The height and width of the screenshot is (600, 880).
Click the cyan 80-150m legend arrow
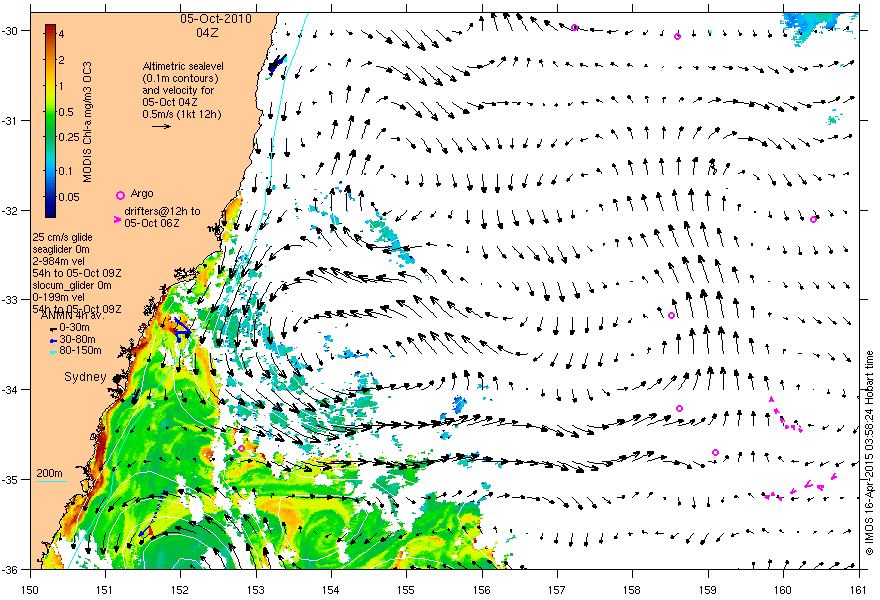click(53, 352)
